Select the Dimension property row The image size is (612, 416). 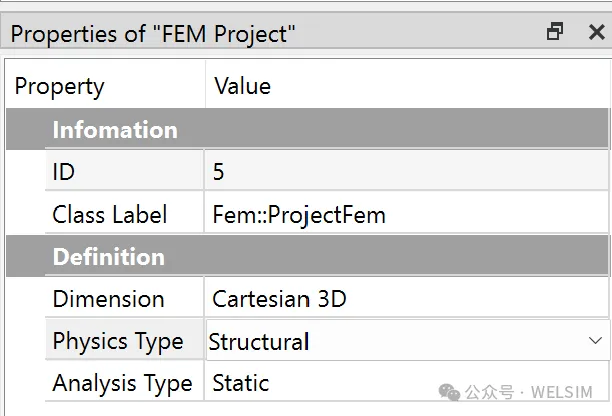(x=327, y=299)
